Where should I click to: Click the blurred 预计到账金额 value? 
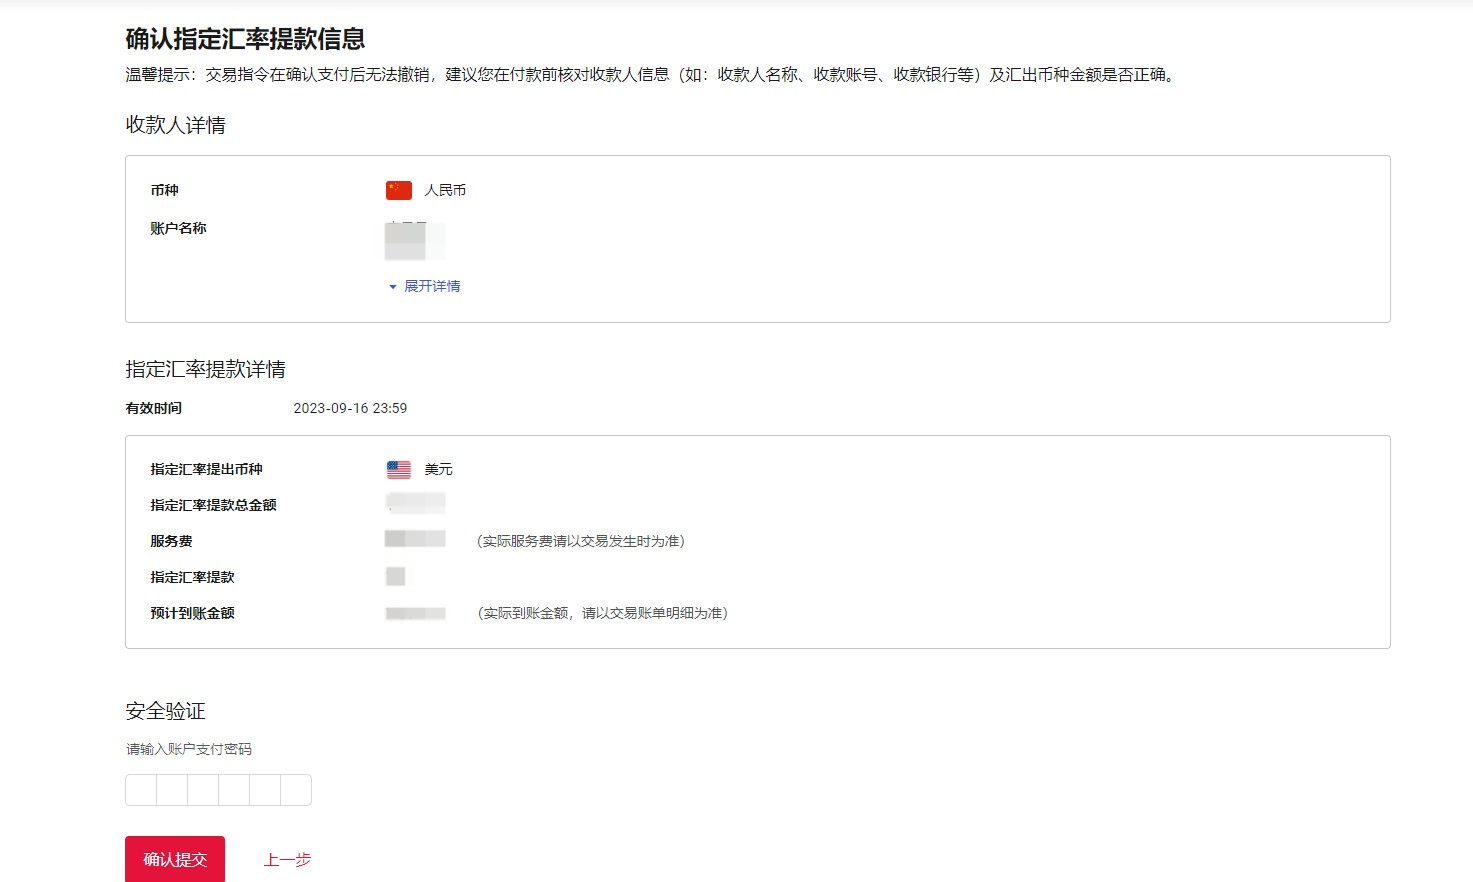tap(415, 613)
